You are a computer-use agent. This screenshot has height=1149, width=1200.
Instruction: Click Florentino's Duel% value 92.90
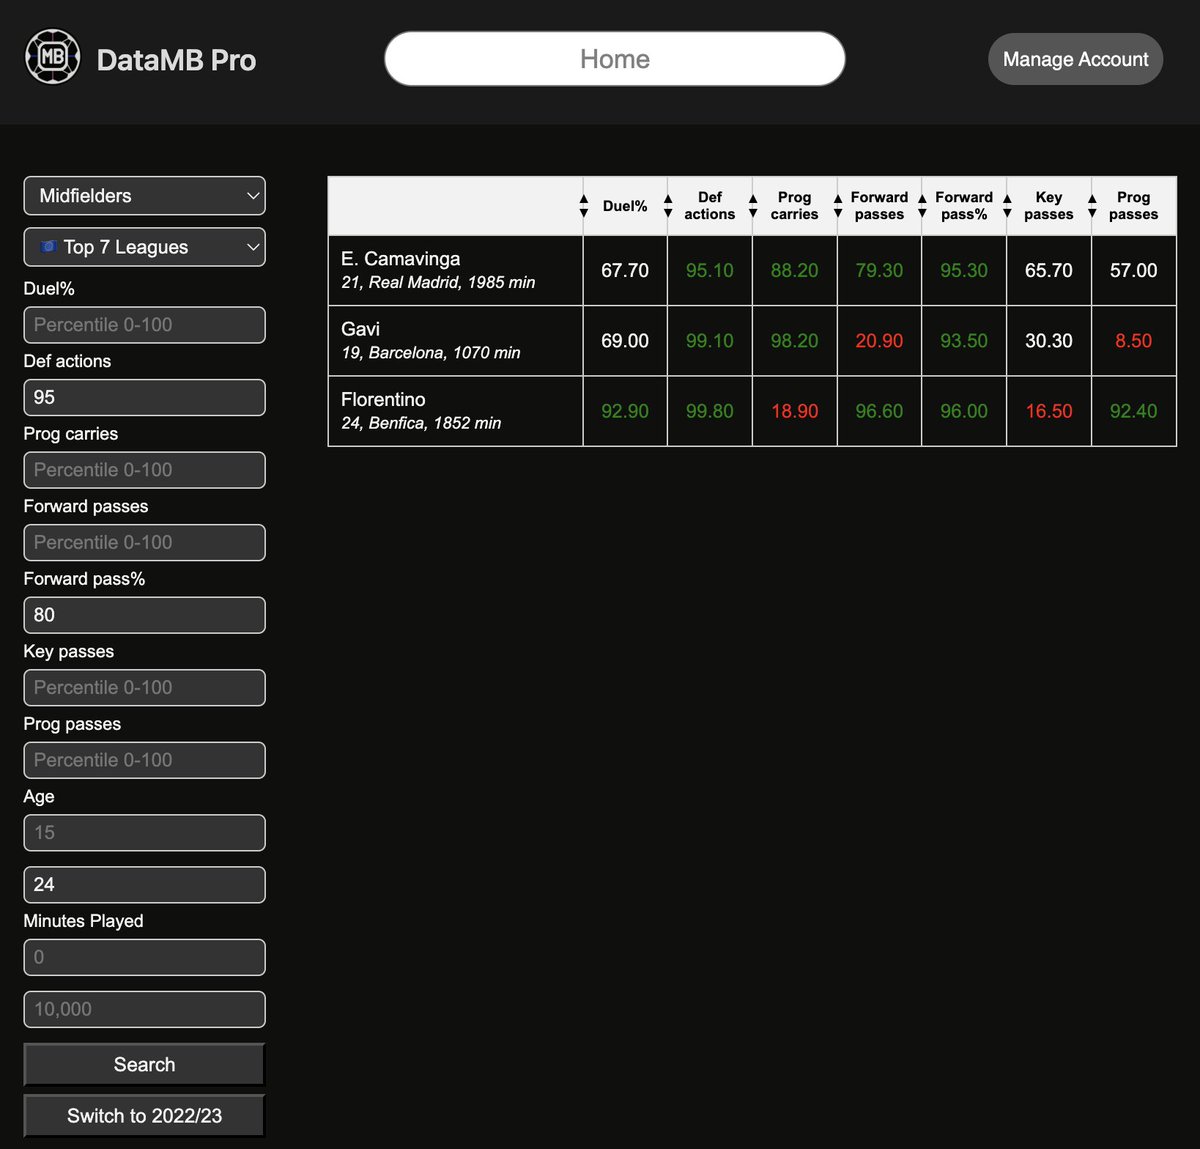click(625, 411)
